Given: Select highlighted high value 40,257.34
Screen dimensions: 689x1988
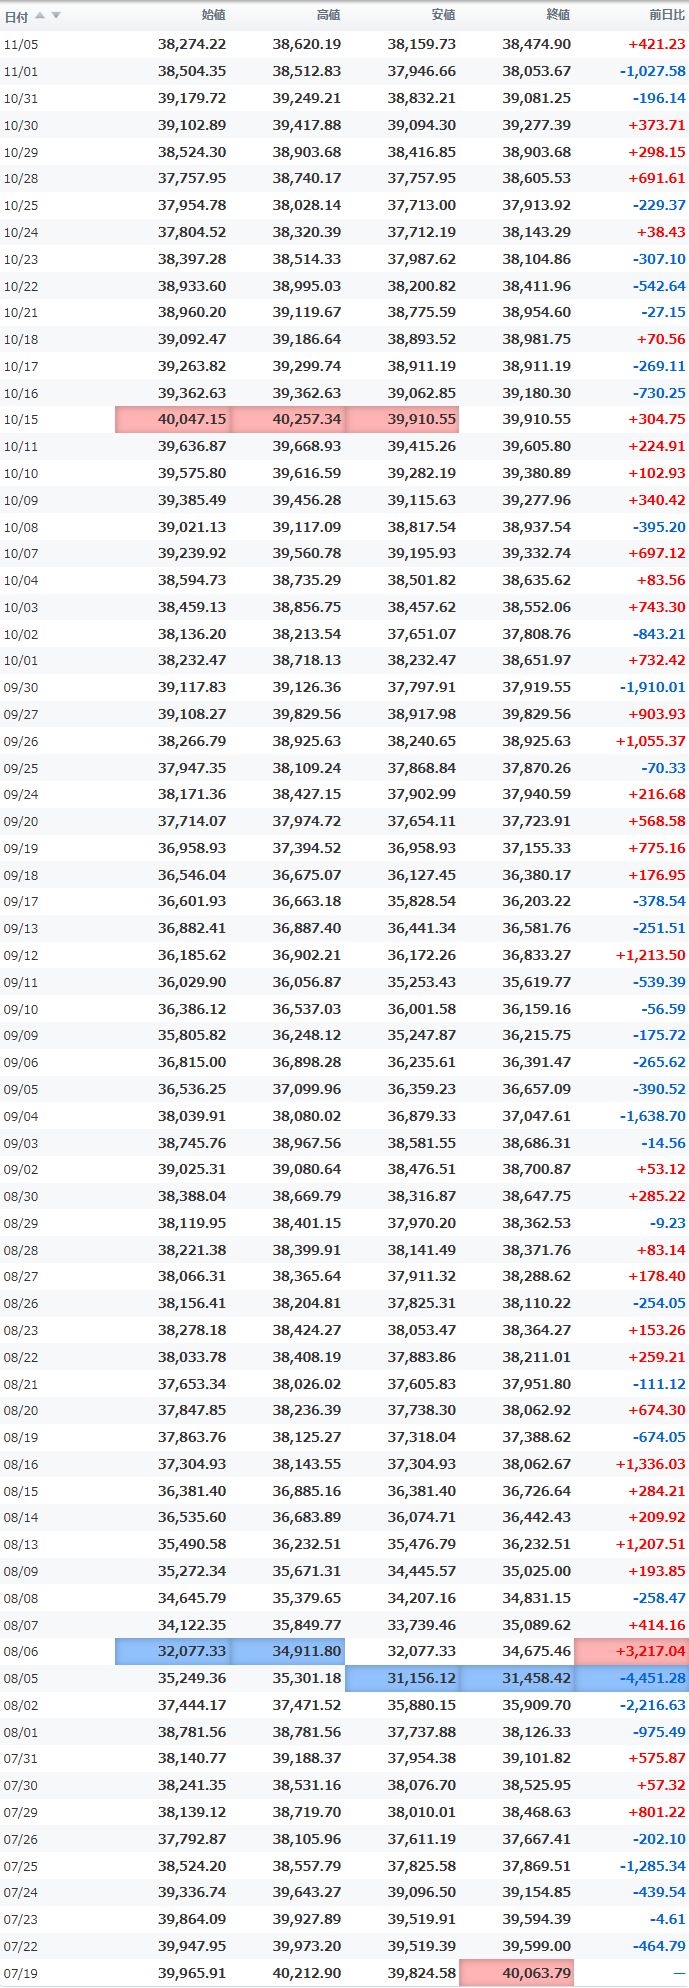Looking at the screenshot, I should 287,419.
